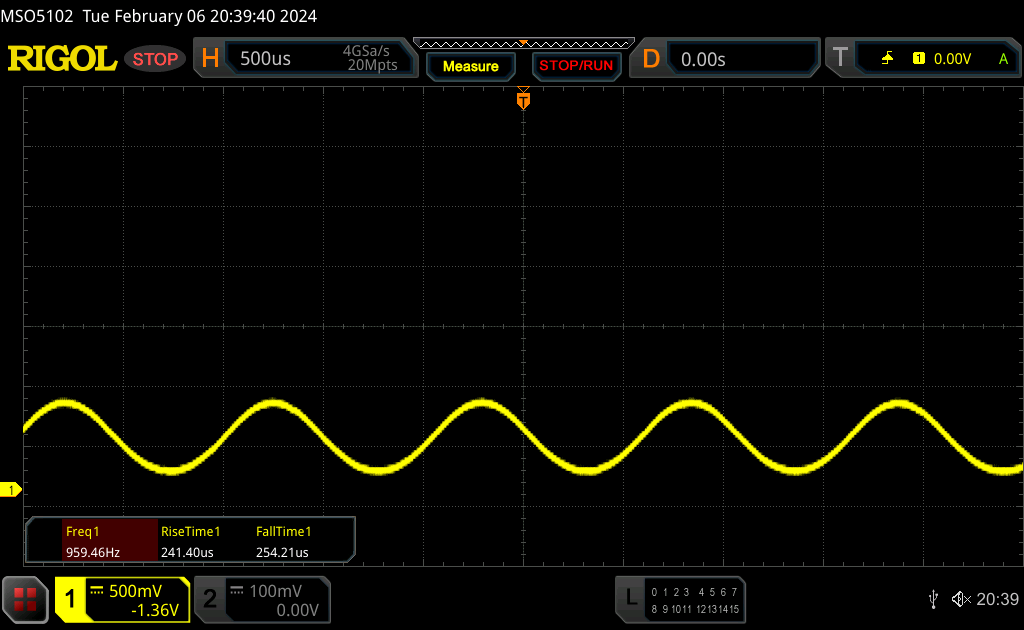Open the 0.00s horizontal delay setting
Screen dimensions: 1024x630
(703, 59)
